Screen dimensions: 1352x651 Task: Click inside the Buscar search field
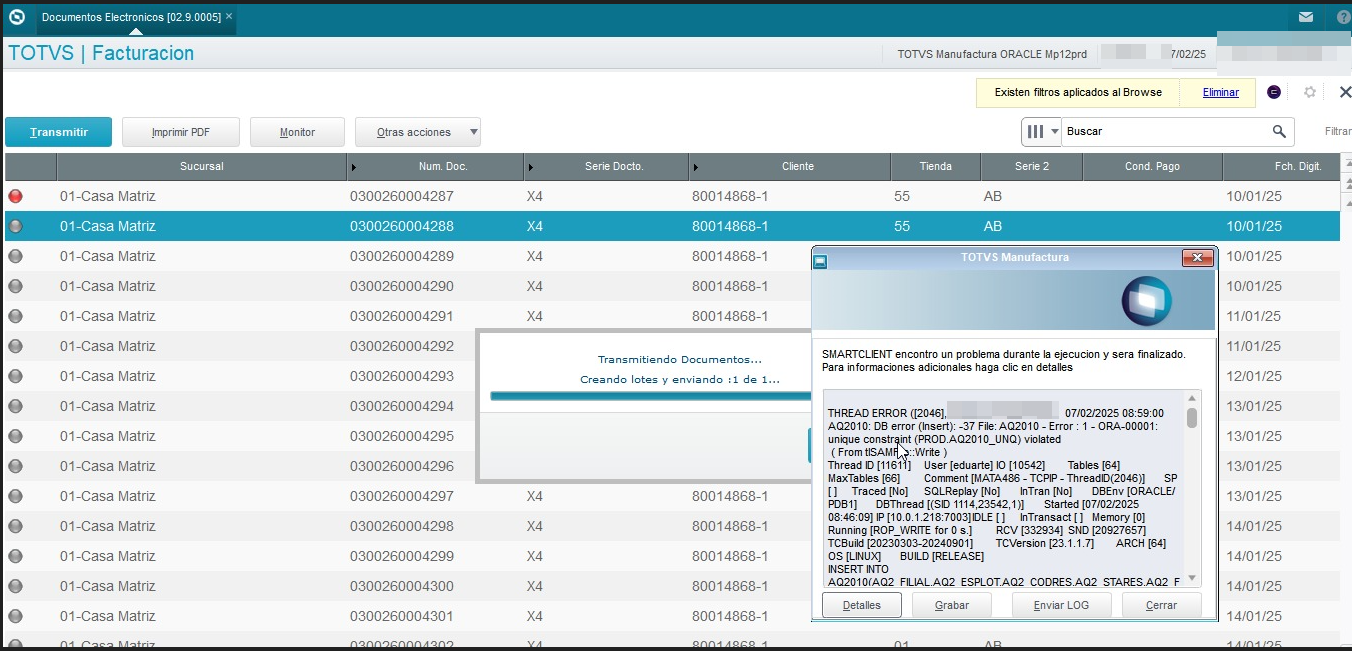[1160, 131]
